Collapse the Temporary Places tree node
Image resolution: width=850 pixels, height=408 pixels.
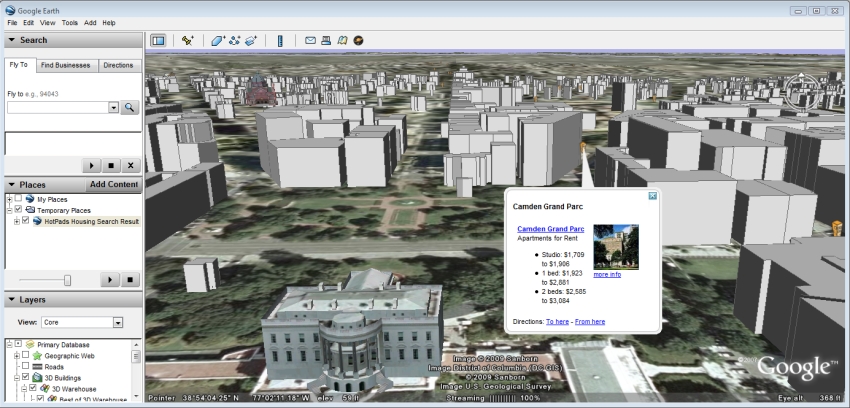coord(9,210)
